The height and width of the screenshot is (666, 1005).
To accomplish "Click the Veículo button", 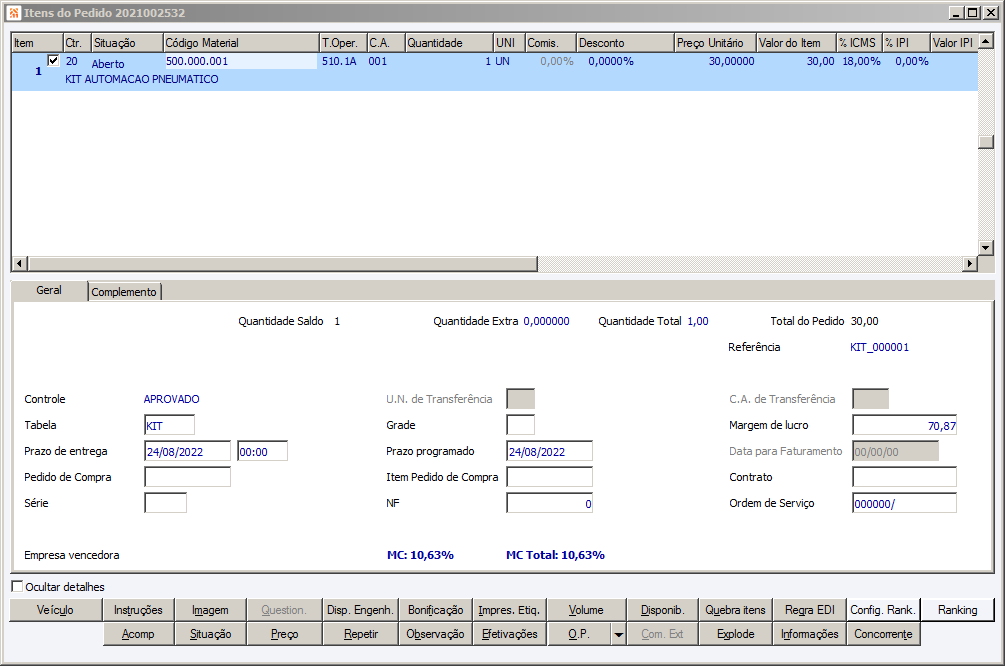I will (56, 610).
